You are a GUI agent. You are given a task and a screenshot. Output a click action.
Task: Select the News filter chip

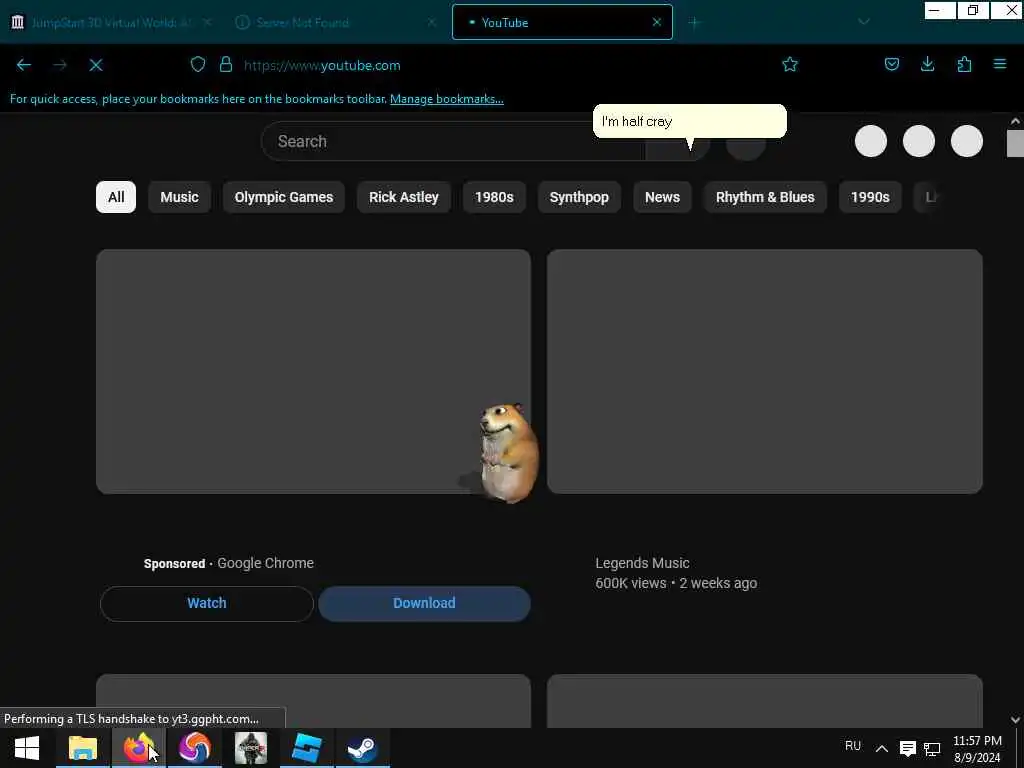(x=662, y=197)
